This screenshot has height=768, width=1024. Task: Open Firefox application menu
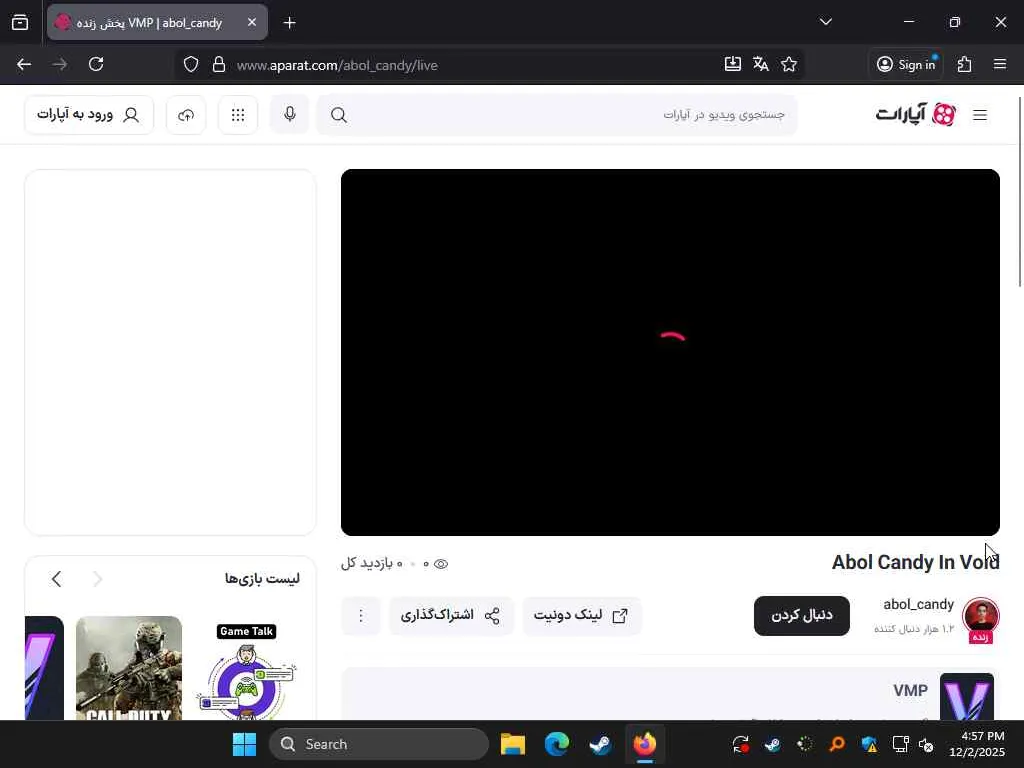pos(1000,64)
